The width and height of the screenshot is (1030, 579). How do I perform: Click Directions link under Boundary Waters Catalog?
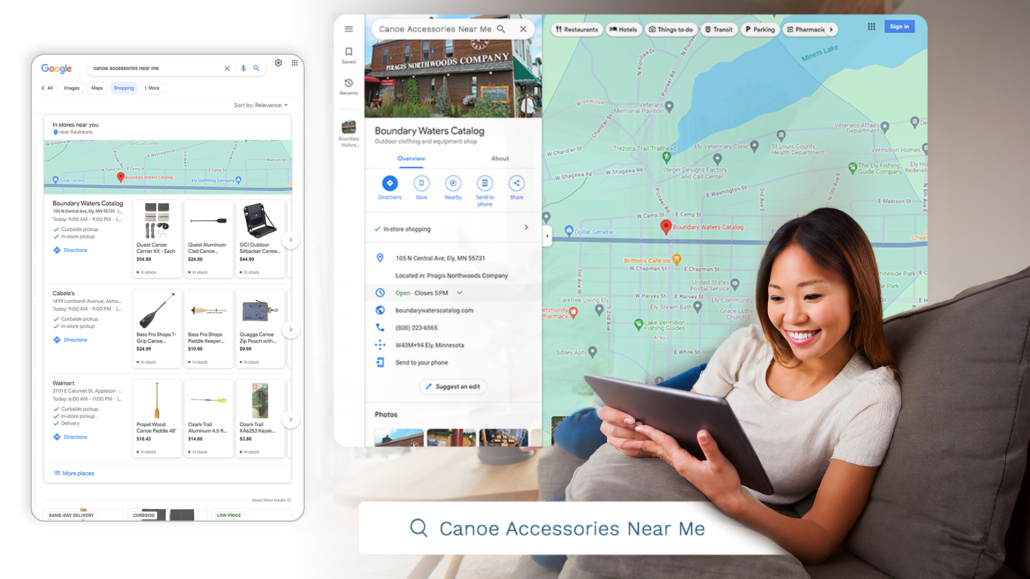70,250
